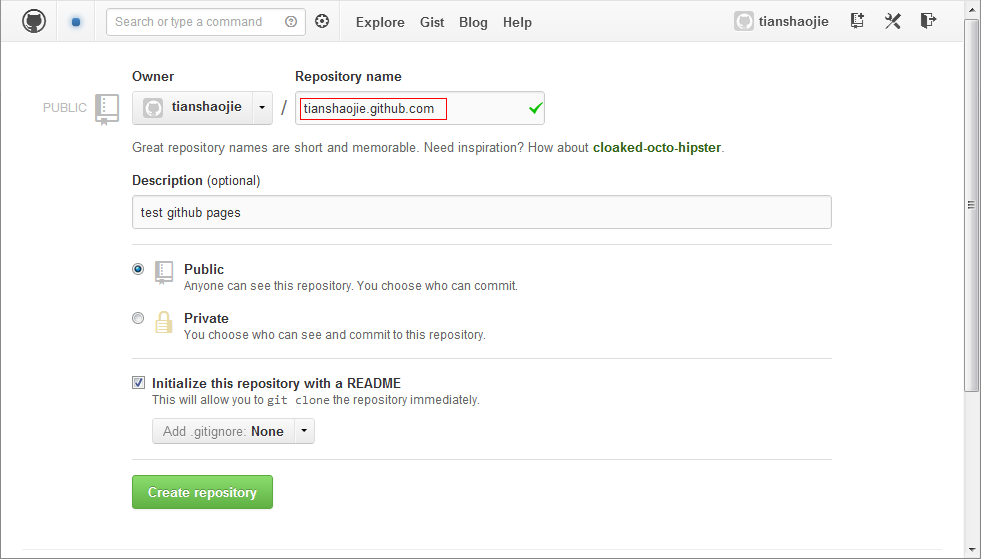The image size is (981, 559).
Task: Click the tianshaojie avatar in header
Action: [743, 21]
